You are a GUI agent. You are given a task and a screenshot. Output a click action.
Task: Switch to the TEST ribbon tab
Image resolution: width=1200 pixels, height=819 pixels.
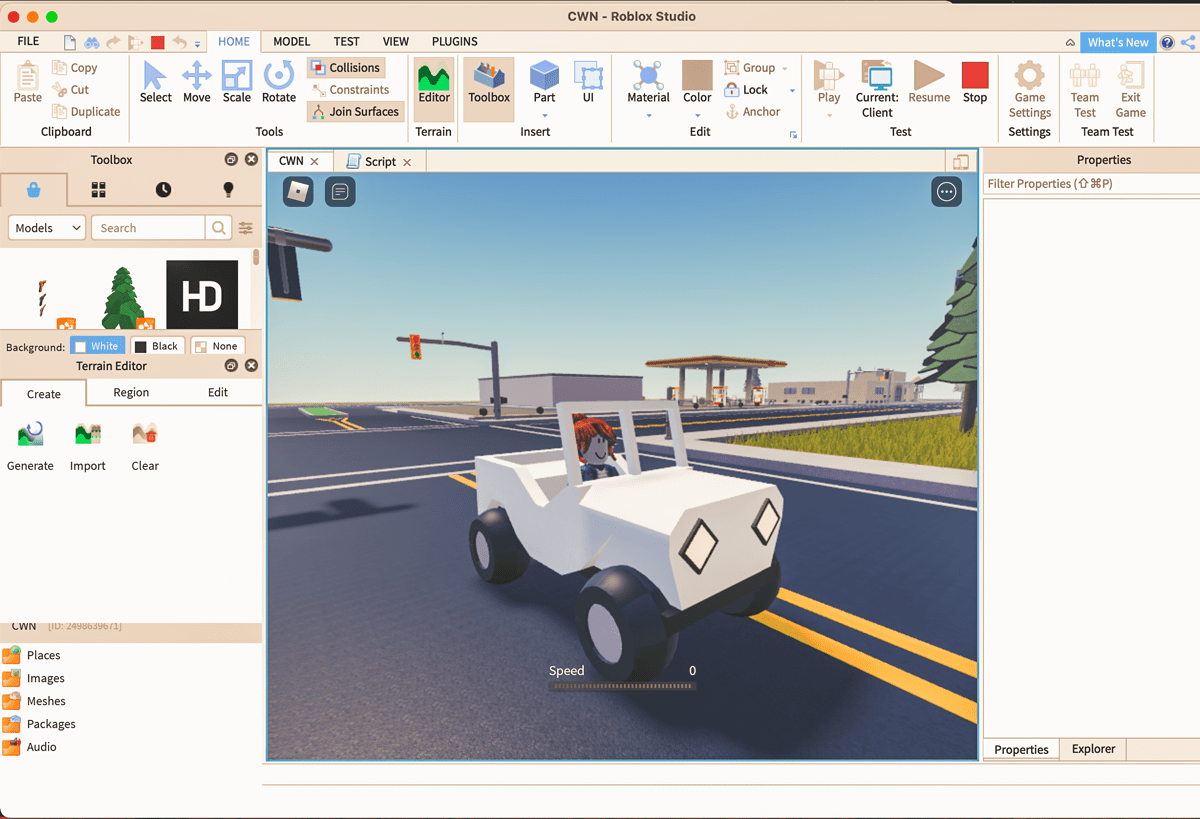coord(347,42)
